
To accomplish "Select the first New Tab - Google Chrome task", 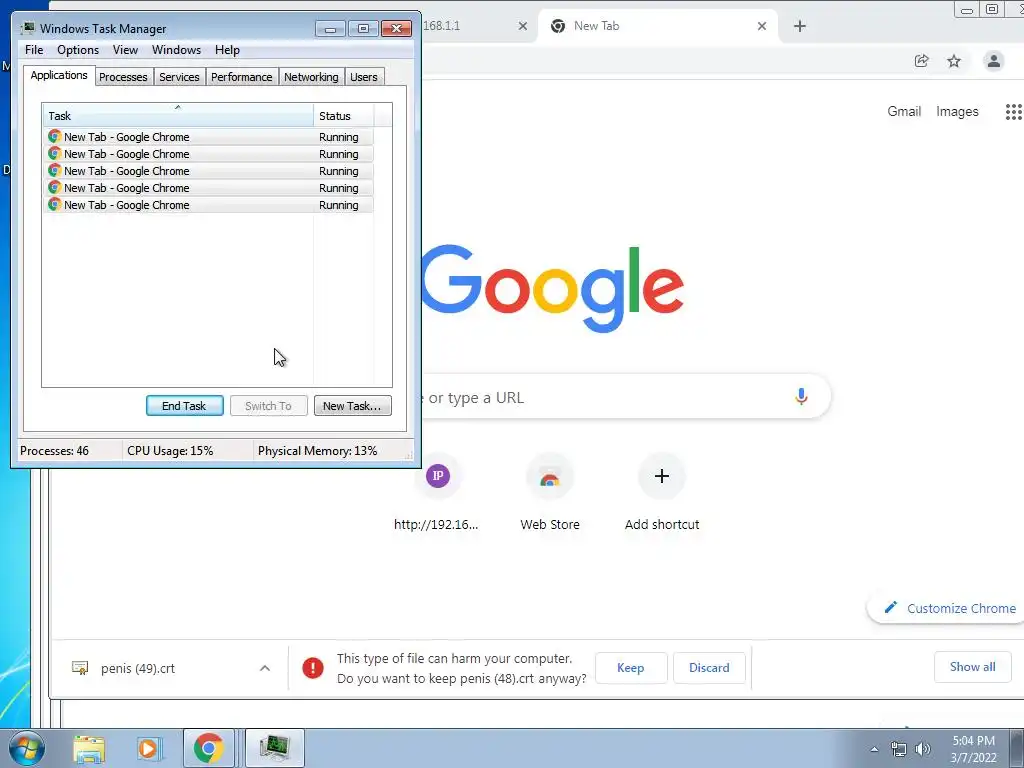I will point(209,136).
